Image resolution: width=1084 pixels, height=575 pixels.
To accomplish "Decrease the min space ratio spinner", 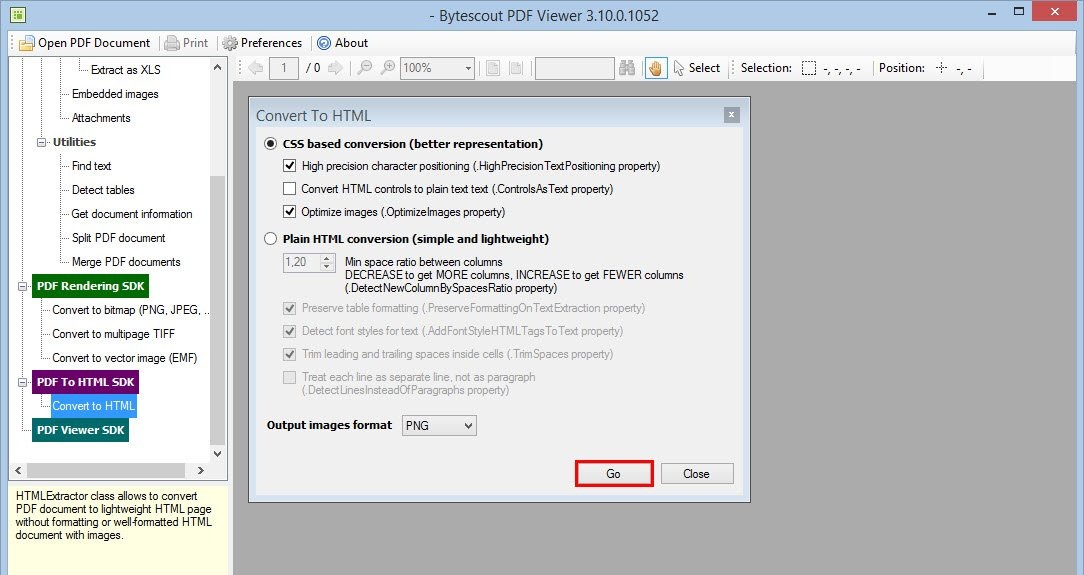I will pos(327,267).
